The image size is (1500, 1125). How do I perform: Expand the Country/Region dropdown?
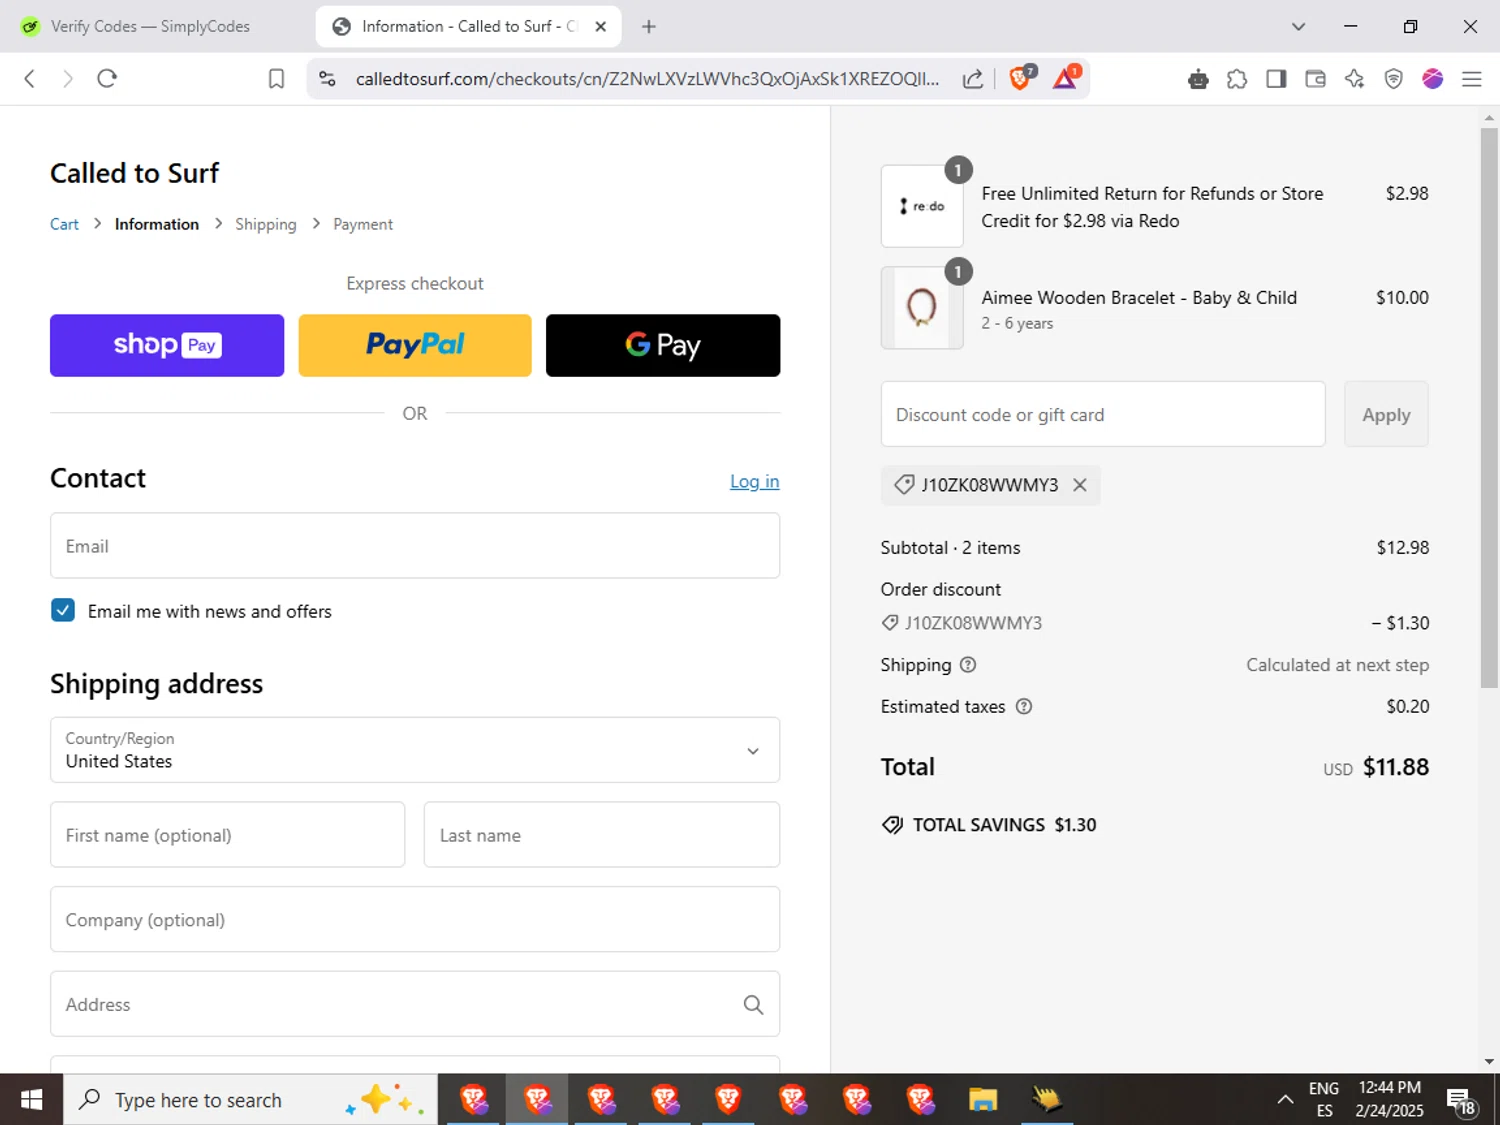(x=415, y=750)
